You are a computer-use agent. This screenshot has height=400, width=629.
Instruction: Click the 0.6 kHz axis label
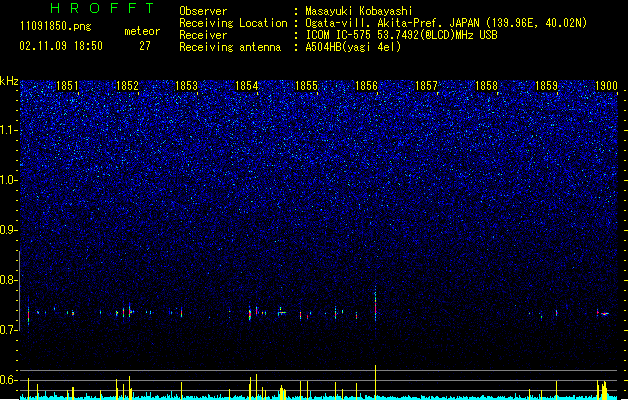pos(9,380)
